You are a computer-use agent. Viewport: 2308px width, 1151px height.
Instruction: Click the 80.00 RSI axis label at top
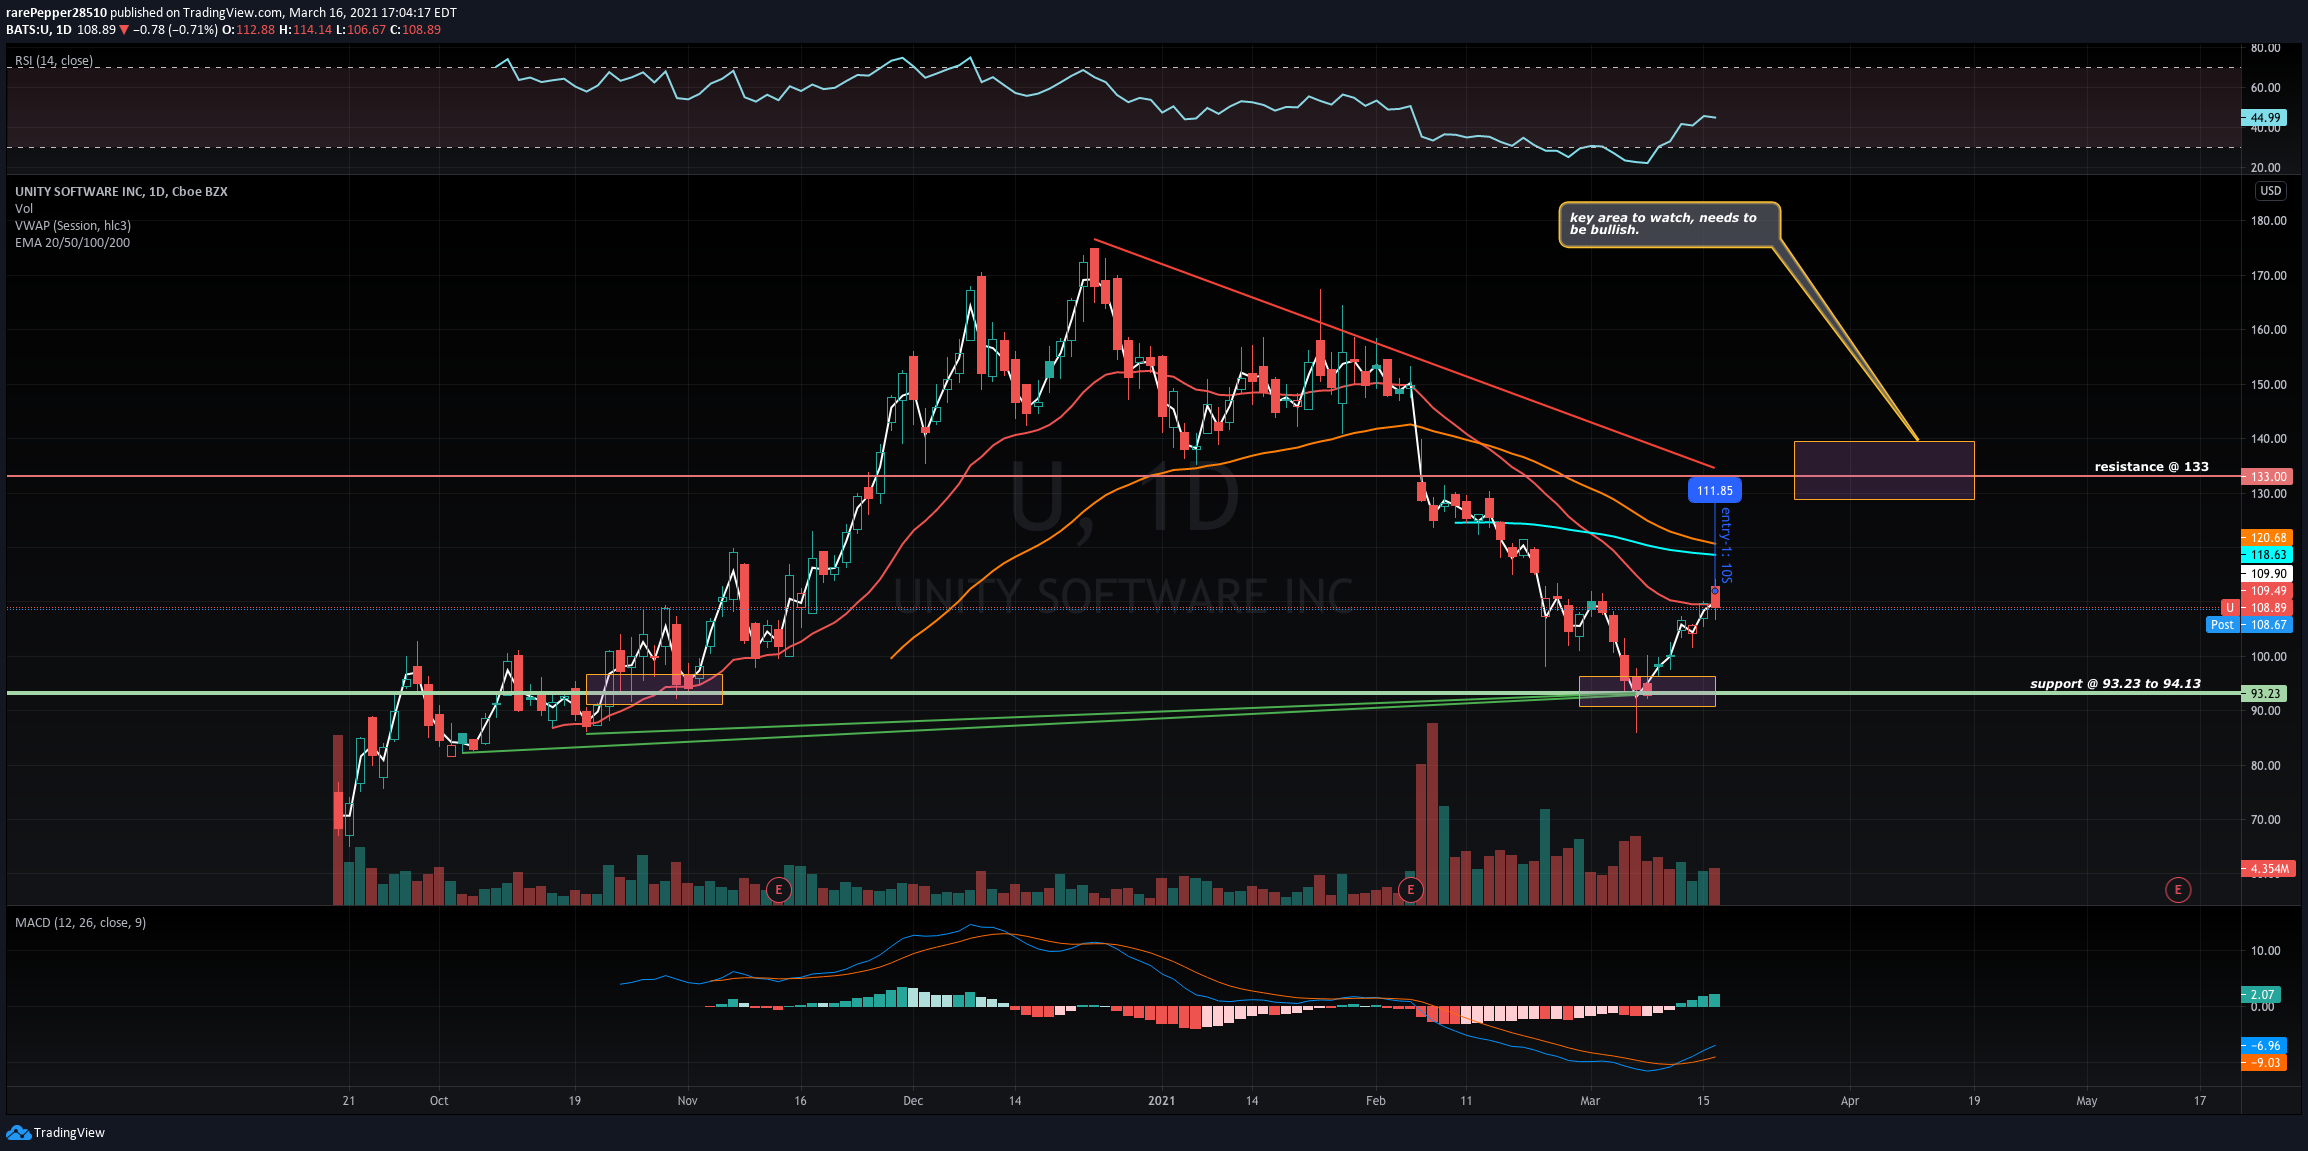(2266, 48)
